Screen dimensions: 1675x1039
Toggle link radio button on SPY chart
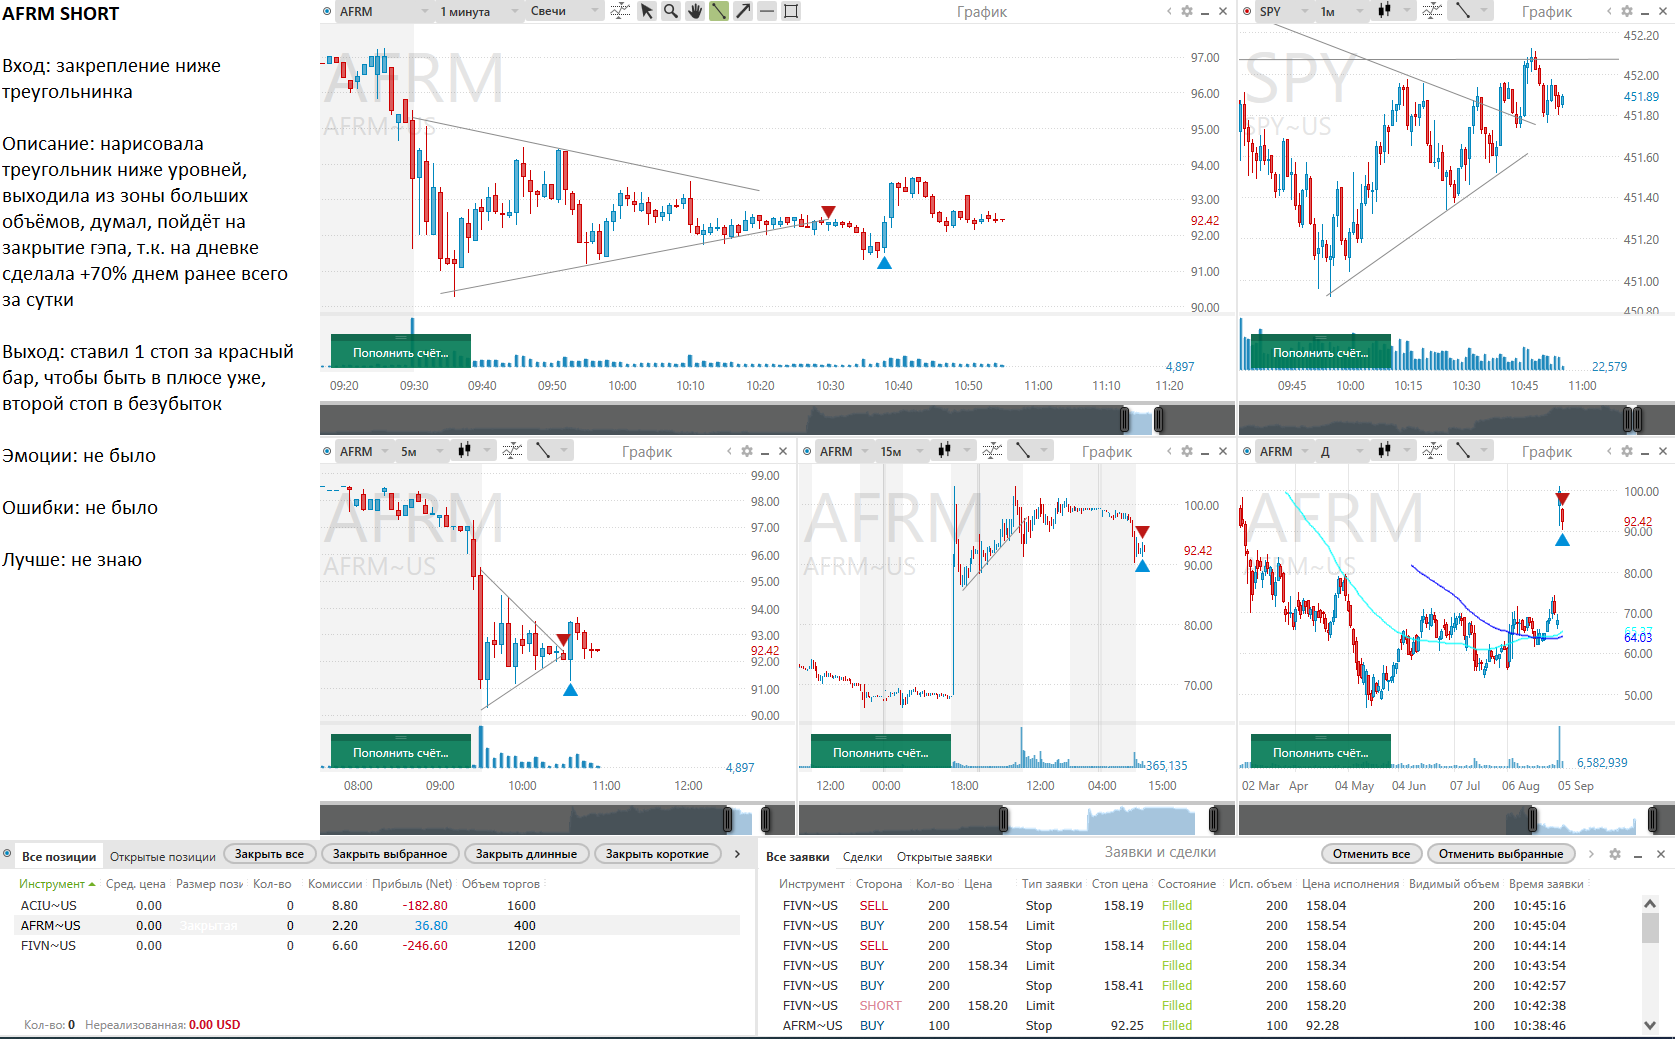point(1247,11)
